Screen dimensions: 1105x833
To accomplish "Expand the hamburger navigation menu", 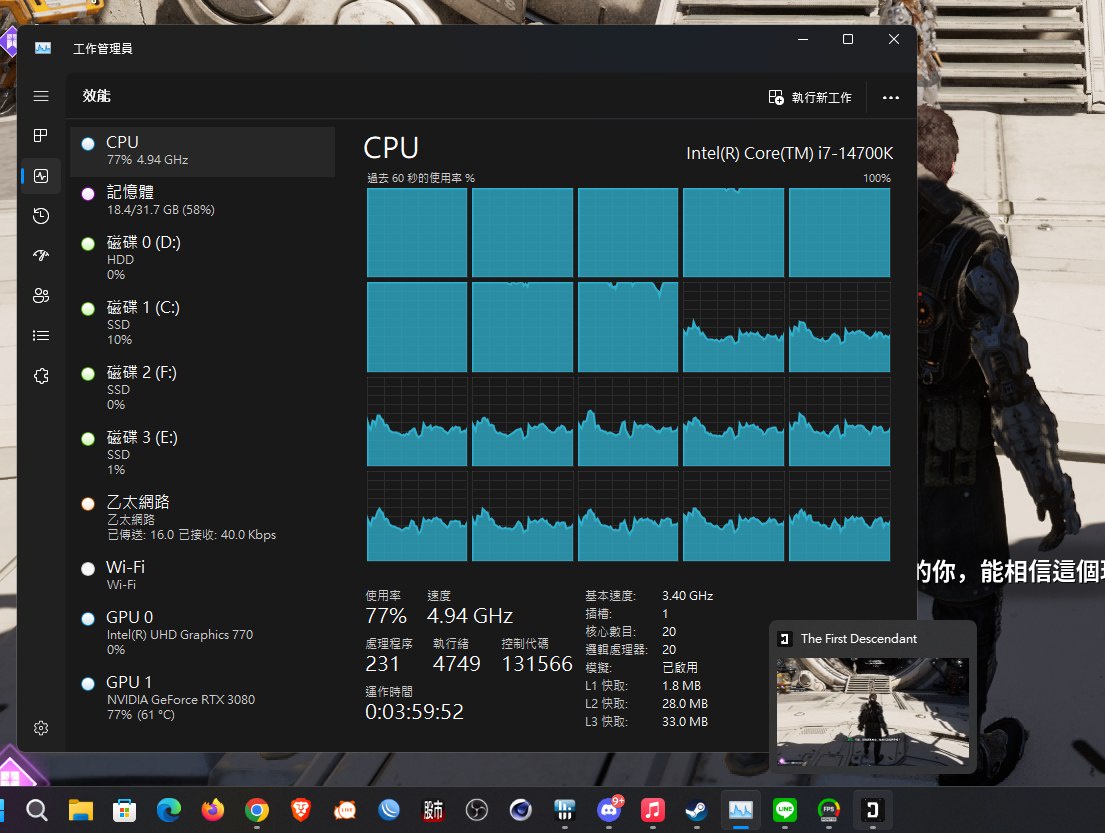I will pos(41,96).
